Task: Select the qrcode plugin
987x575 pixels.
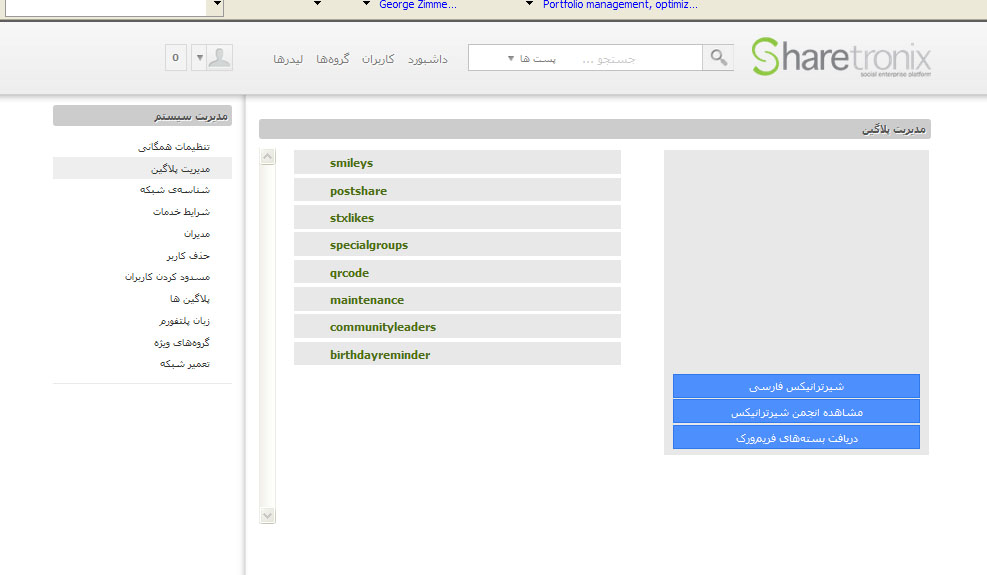Action: 457,272
